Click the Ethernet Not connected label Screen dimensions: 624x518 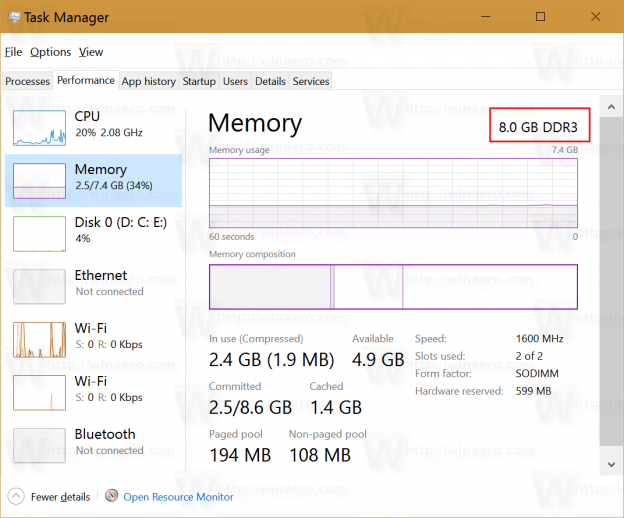pyautogui.click(x=109, y=283)
